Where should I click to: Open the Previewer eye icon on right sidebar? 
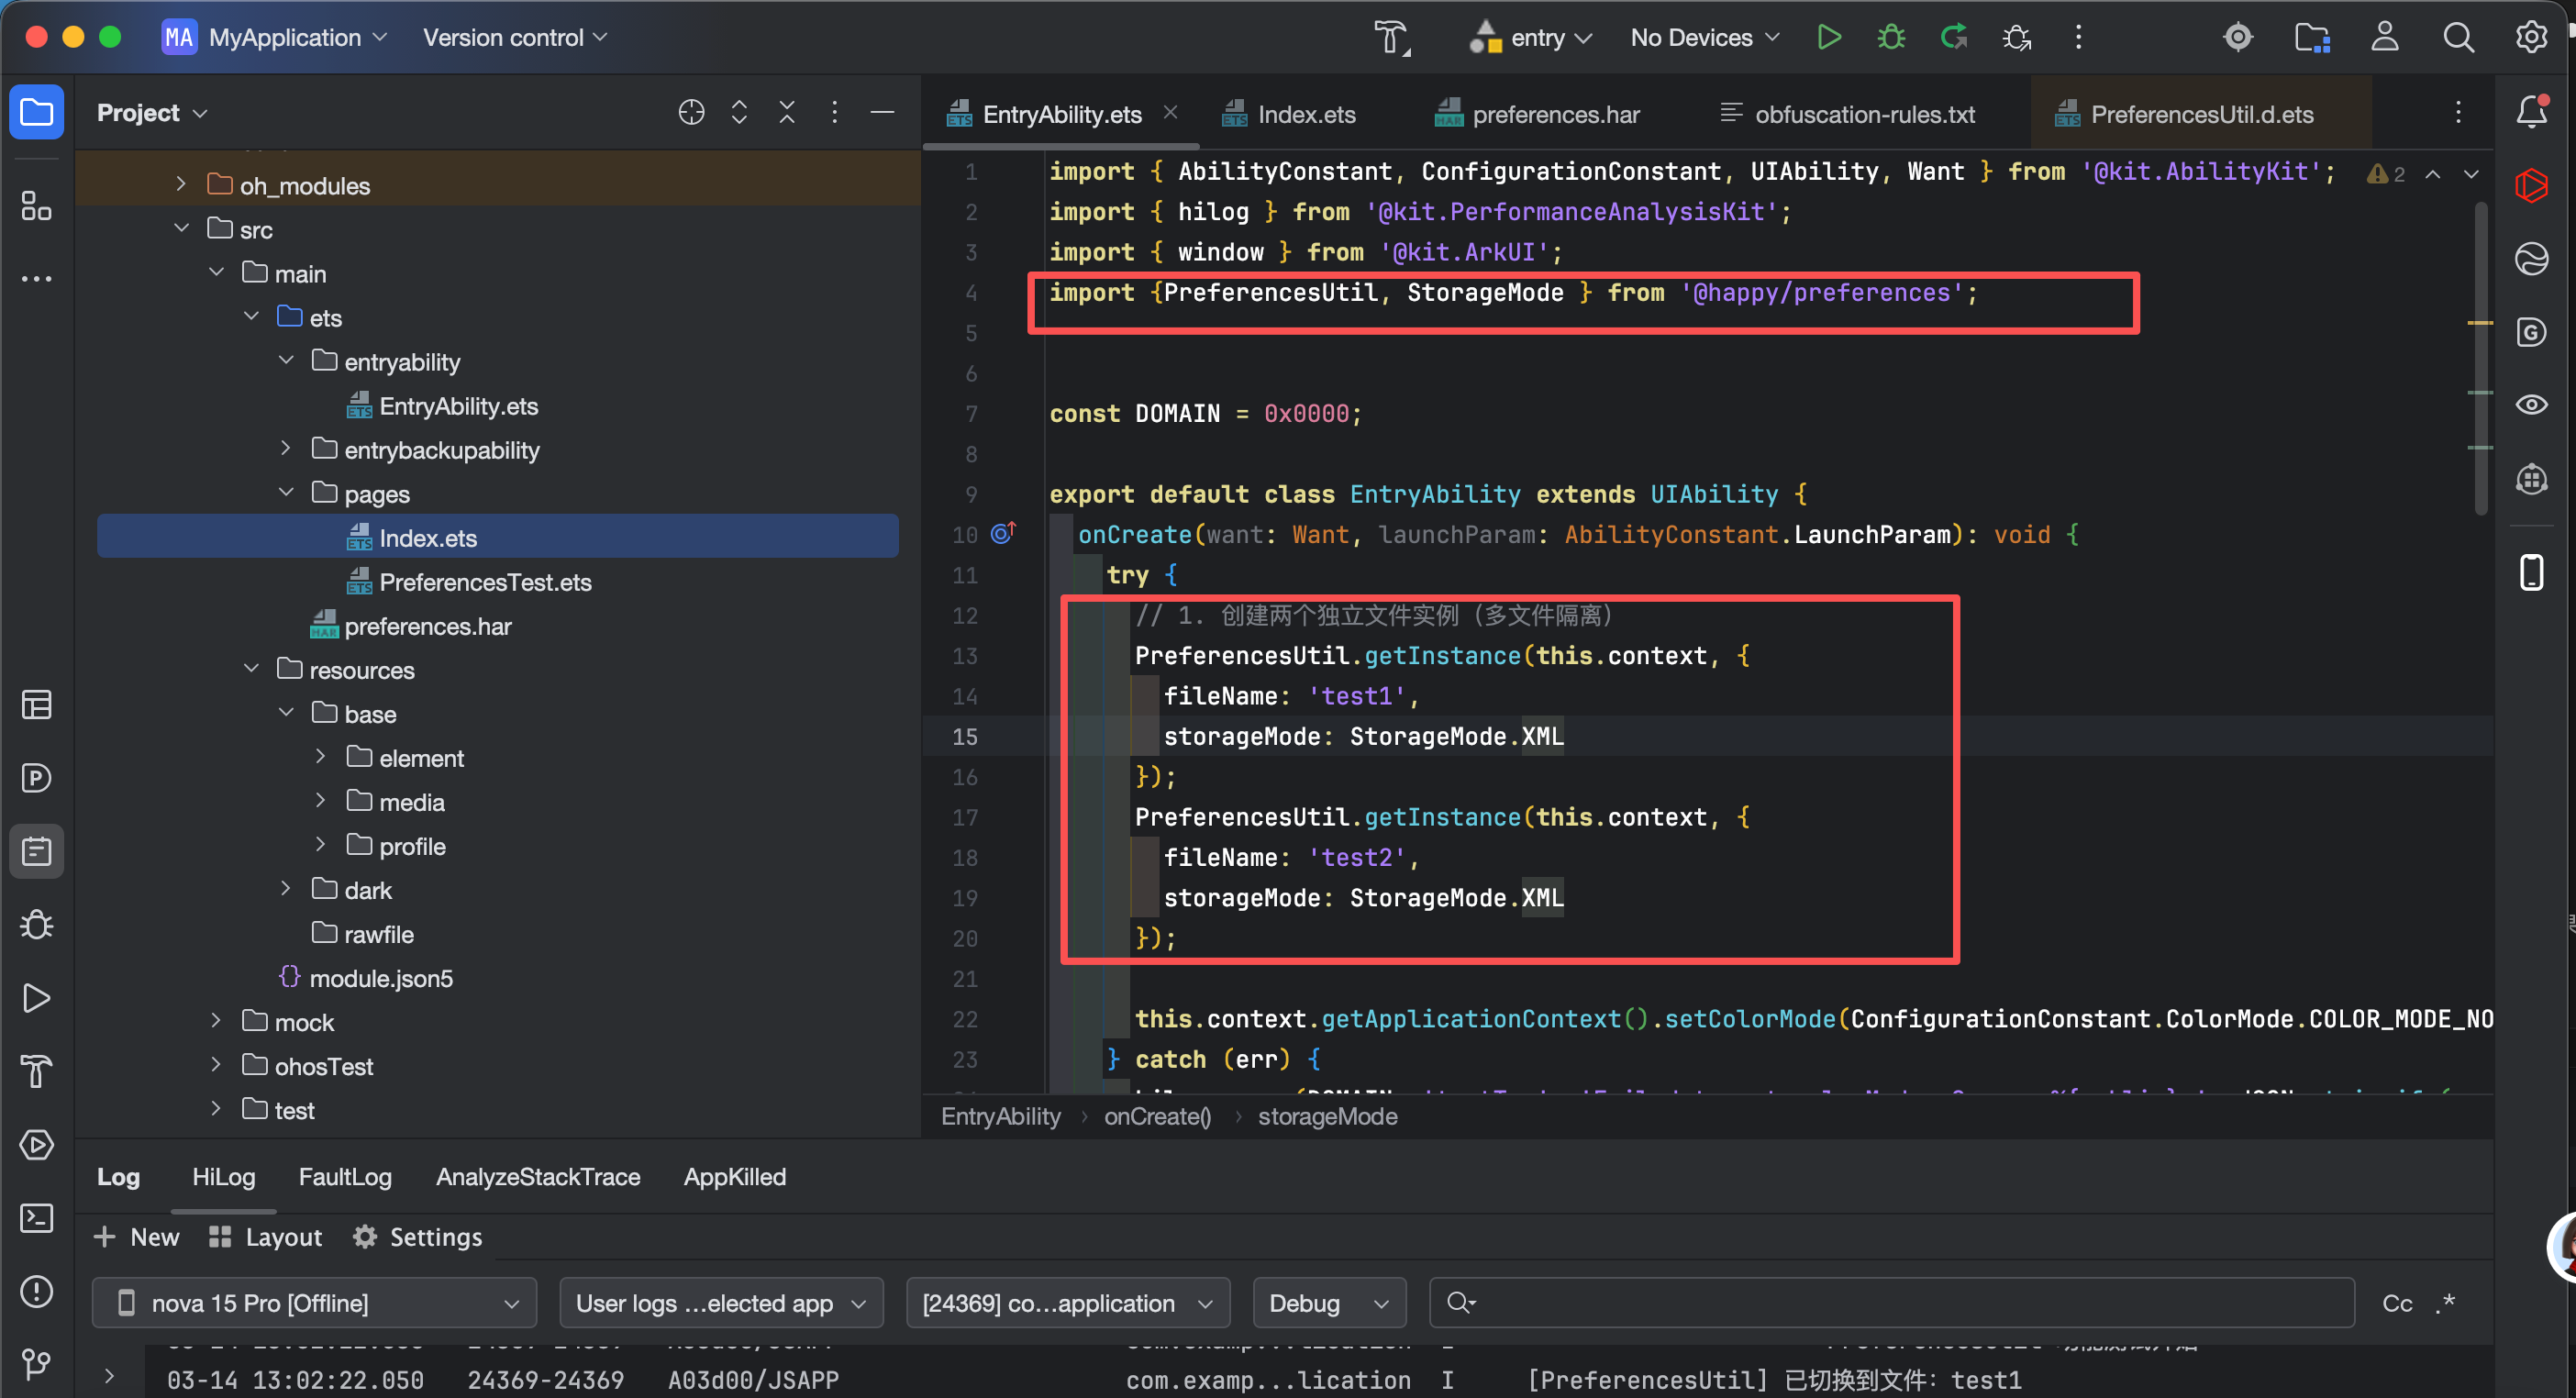click(2531, 405)
